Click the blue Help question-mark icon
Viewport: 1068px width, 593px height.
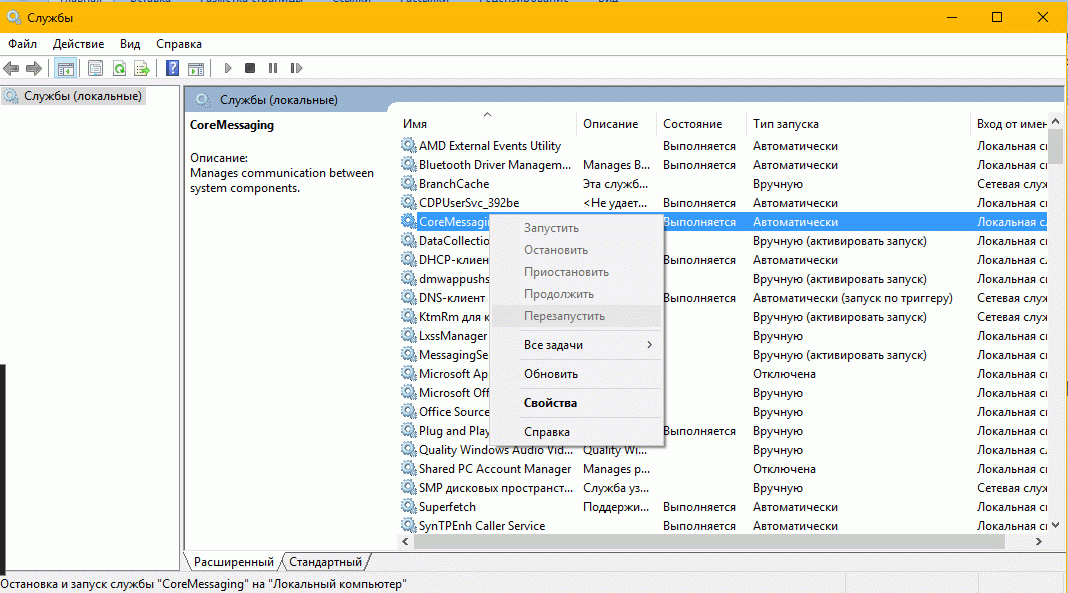(172, 68)
